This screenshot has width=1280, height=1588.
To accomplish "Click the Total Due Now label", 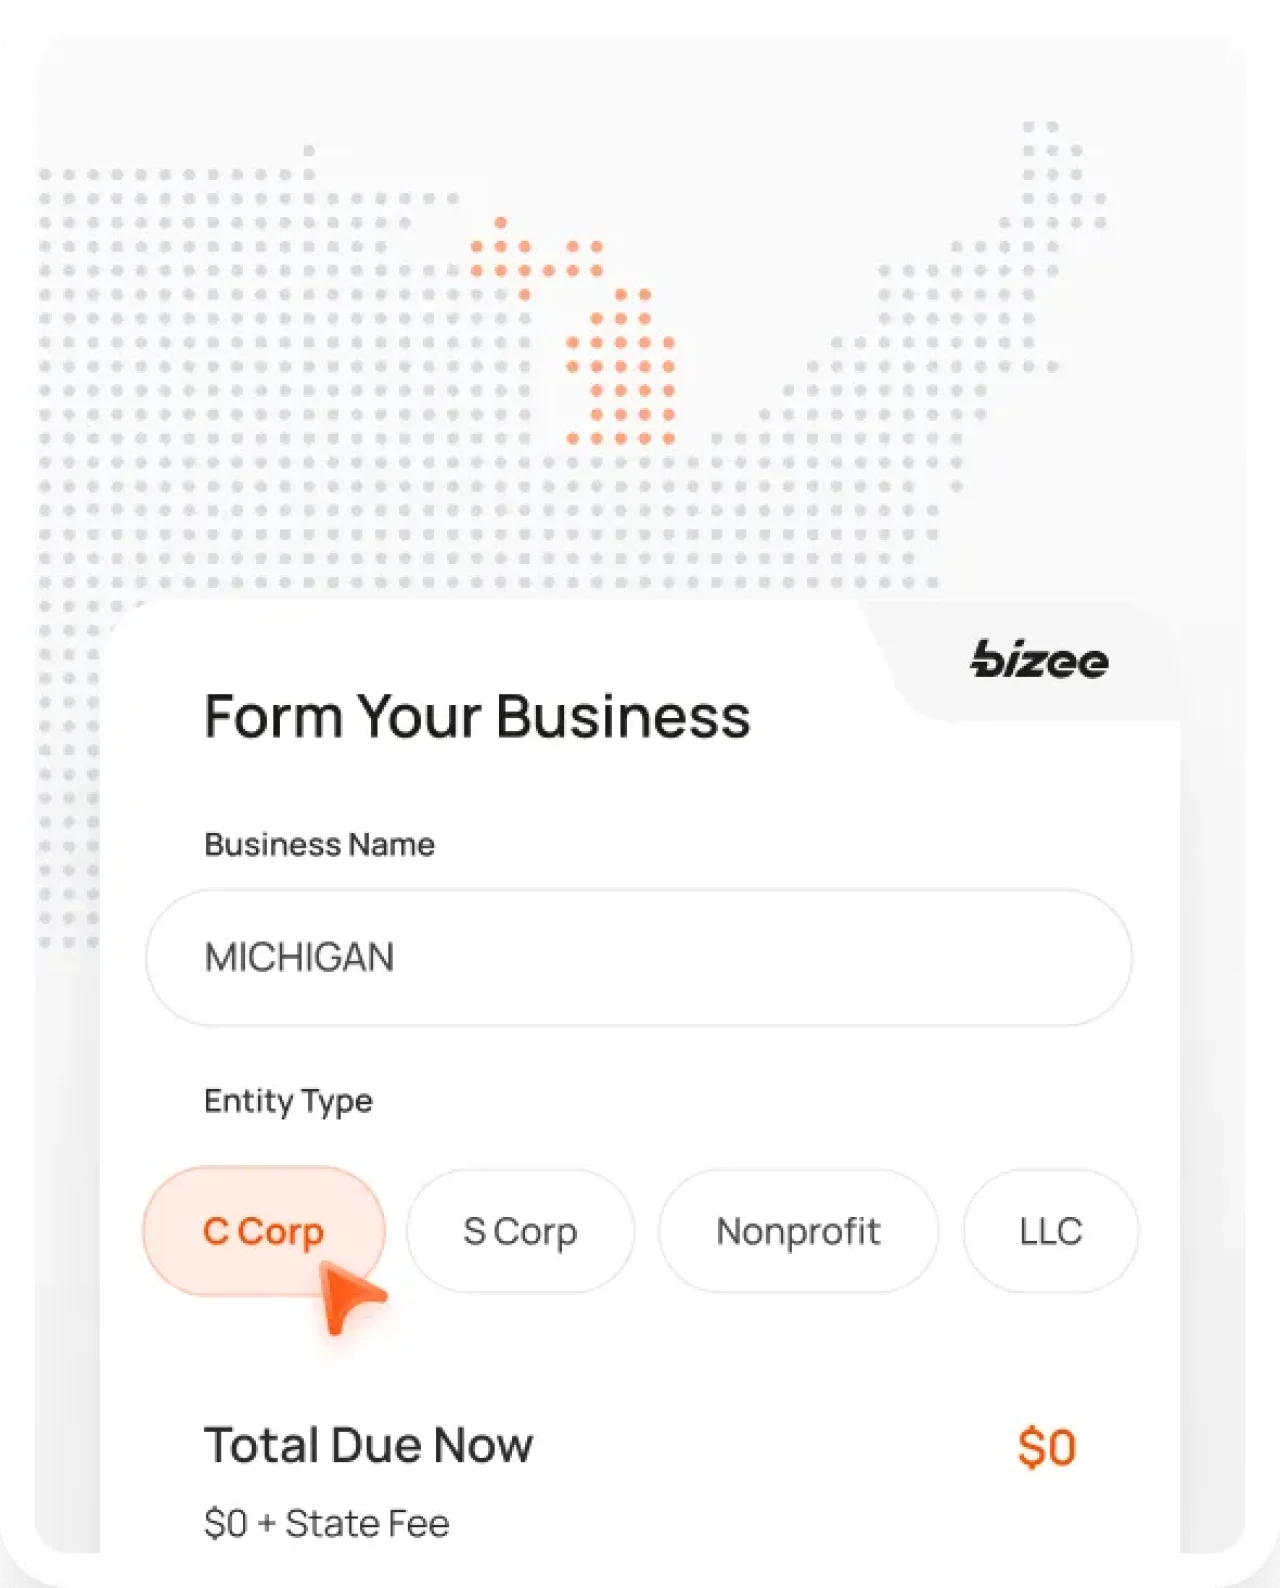I will coord(369,1444).
